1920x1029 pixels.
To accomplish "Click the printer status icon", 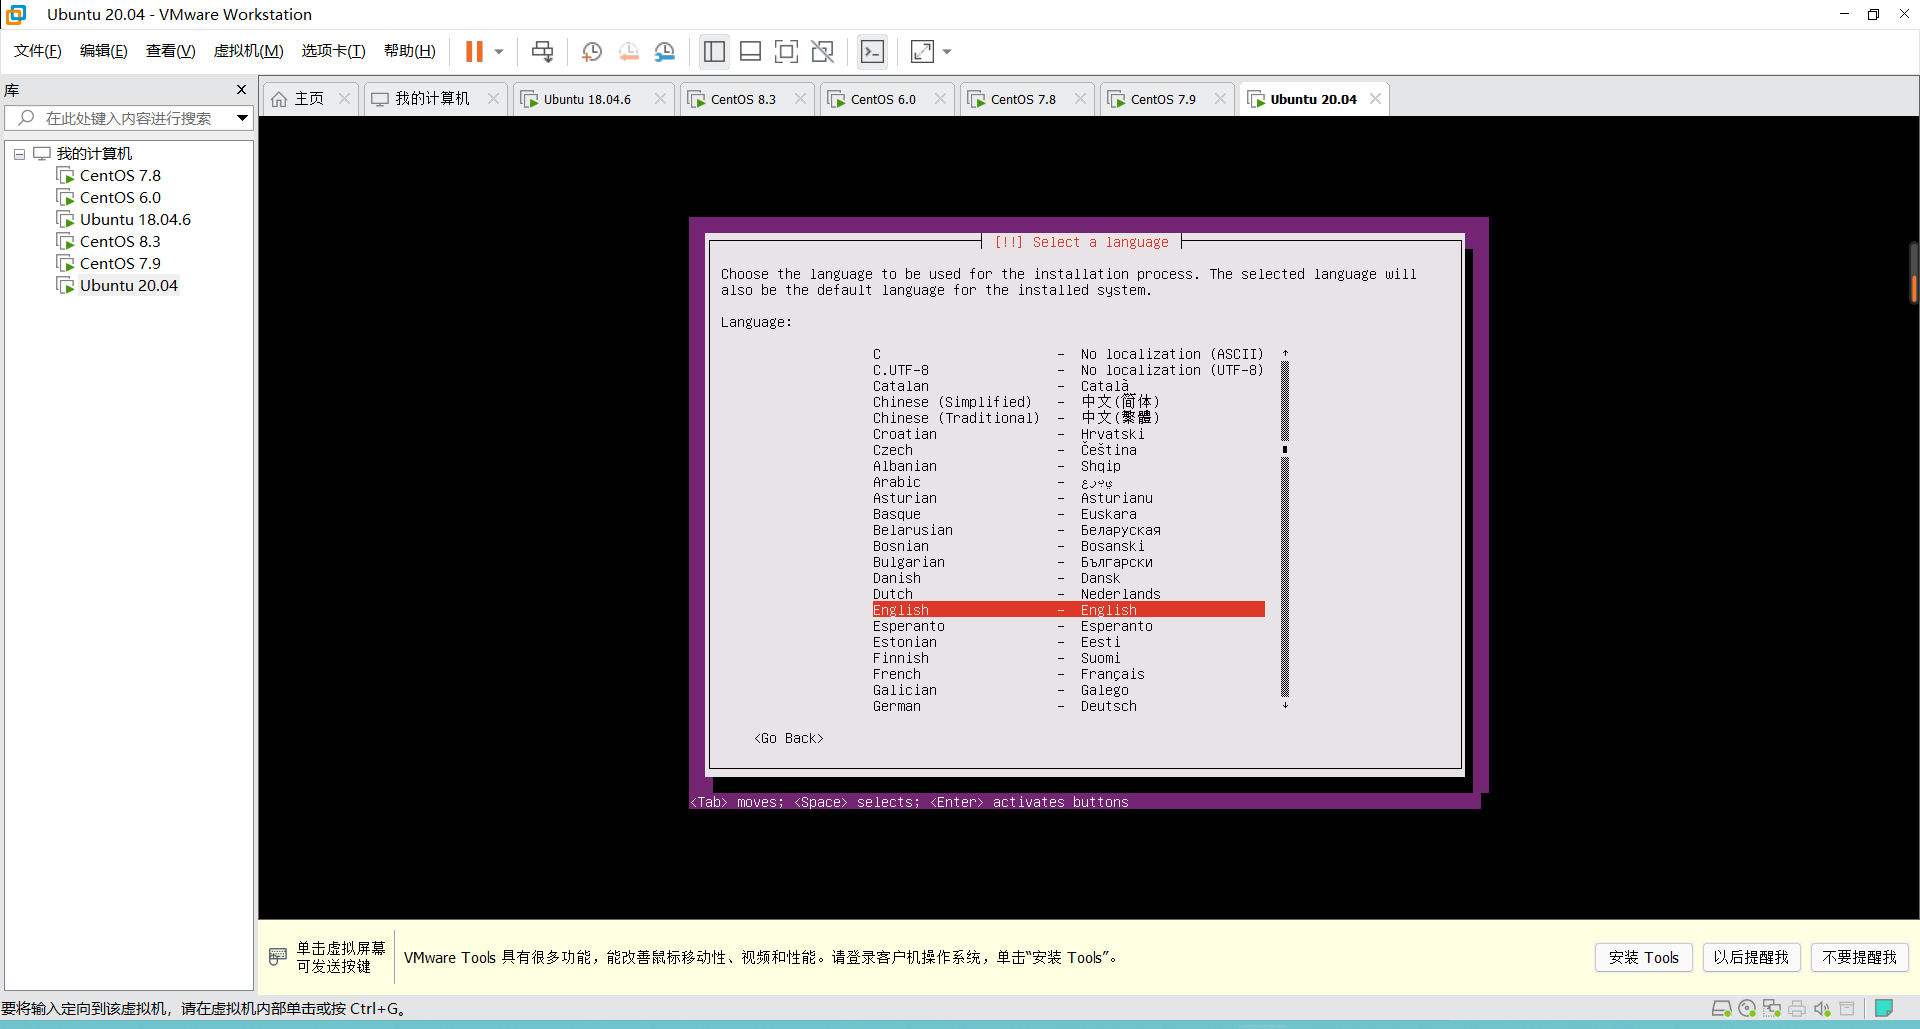I will [1797, 1008].
